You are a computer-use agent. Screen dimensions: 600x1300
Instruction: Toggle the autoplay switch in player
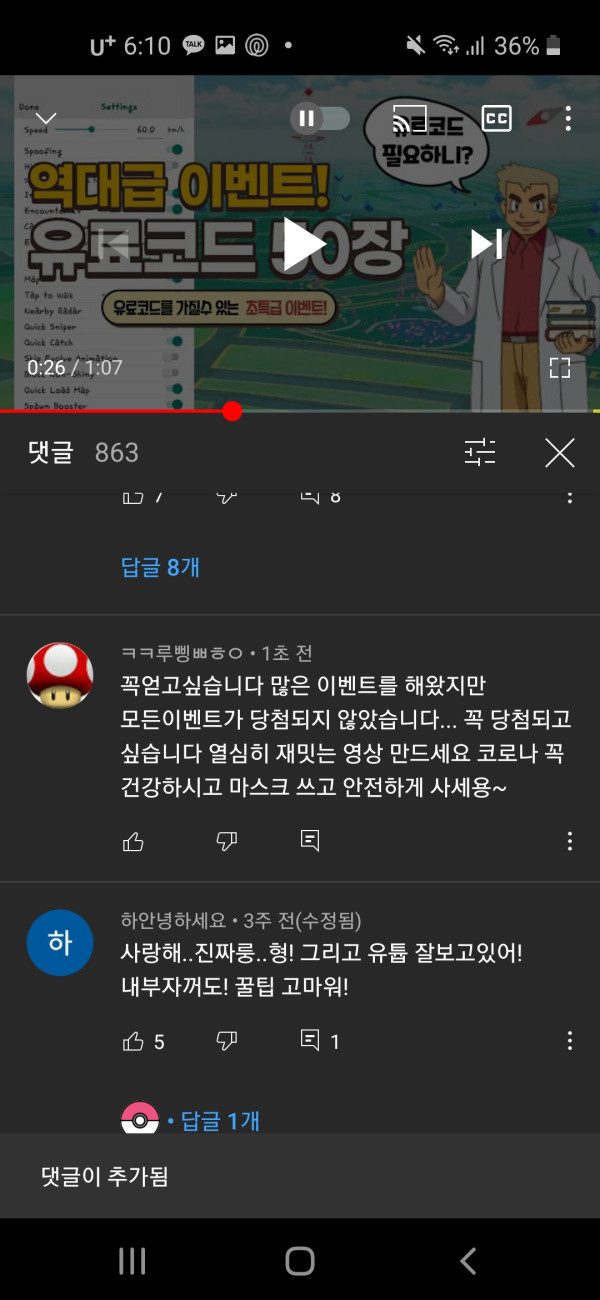click(320, 118)
